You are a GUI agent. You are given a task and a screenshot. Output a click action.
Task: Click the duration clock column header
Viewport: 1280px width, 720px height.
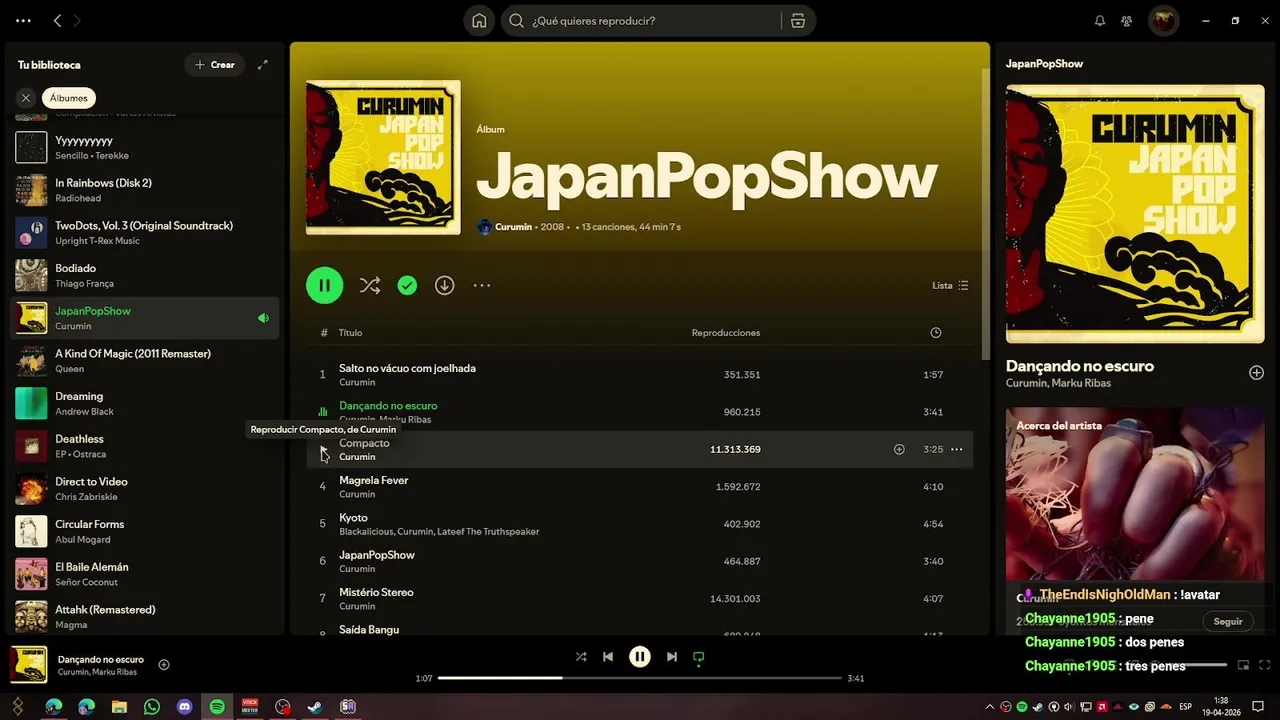936,333
